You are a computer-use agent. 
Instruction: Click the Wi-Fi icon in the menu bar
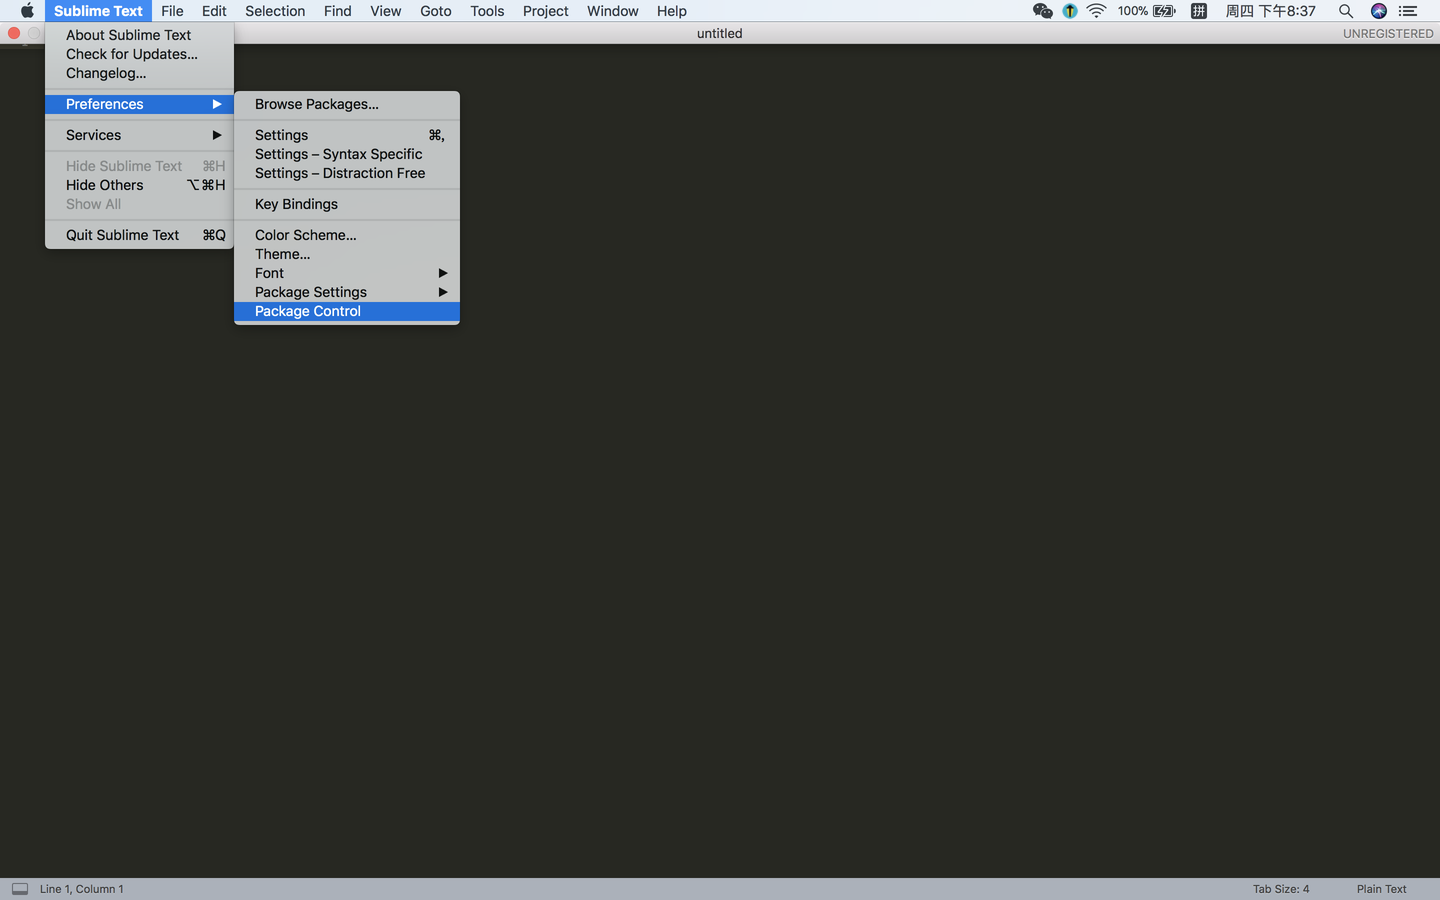pyautogui.click(x=1096, y=11)
